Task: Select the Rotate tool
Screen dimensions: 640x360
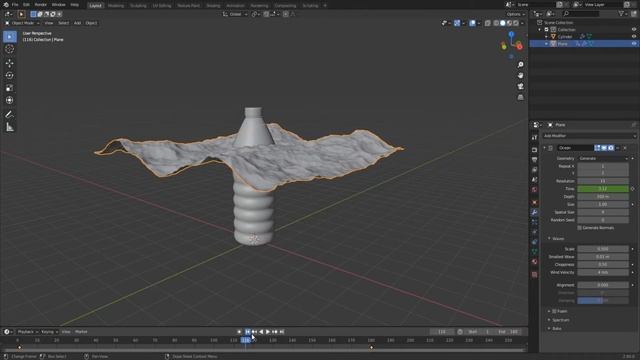Action: (x=9, y=76)
